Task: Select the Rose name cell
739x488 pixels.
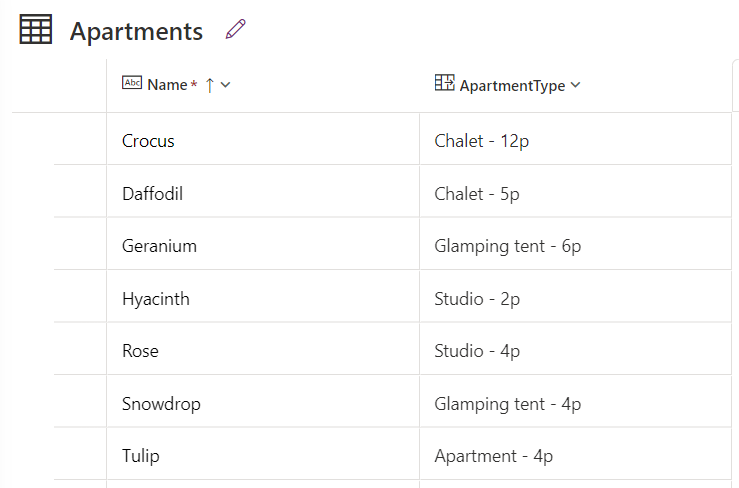Action: pos(263,349)
